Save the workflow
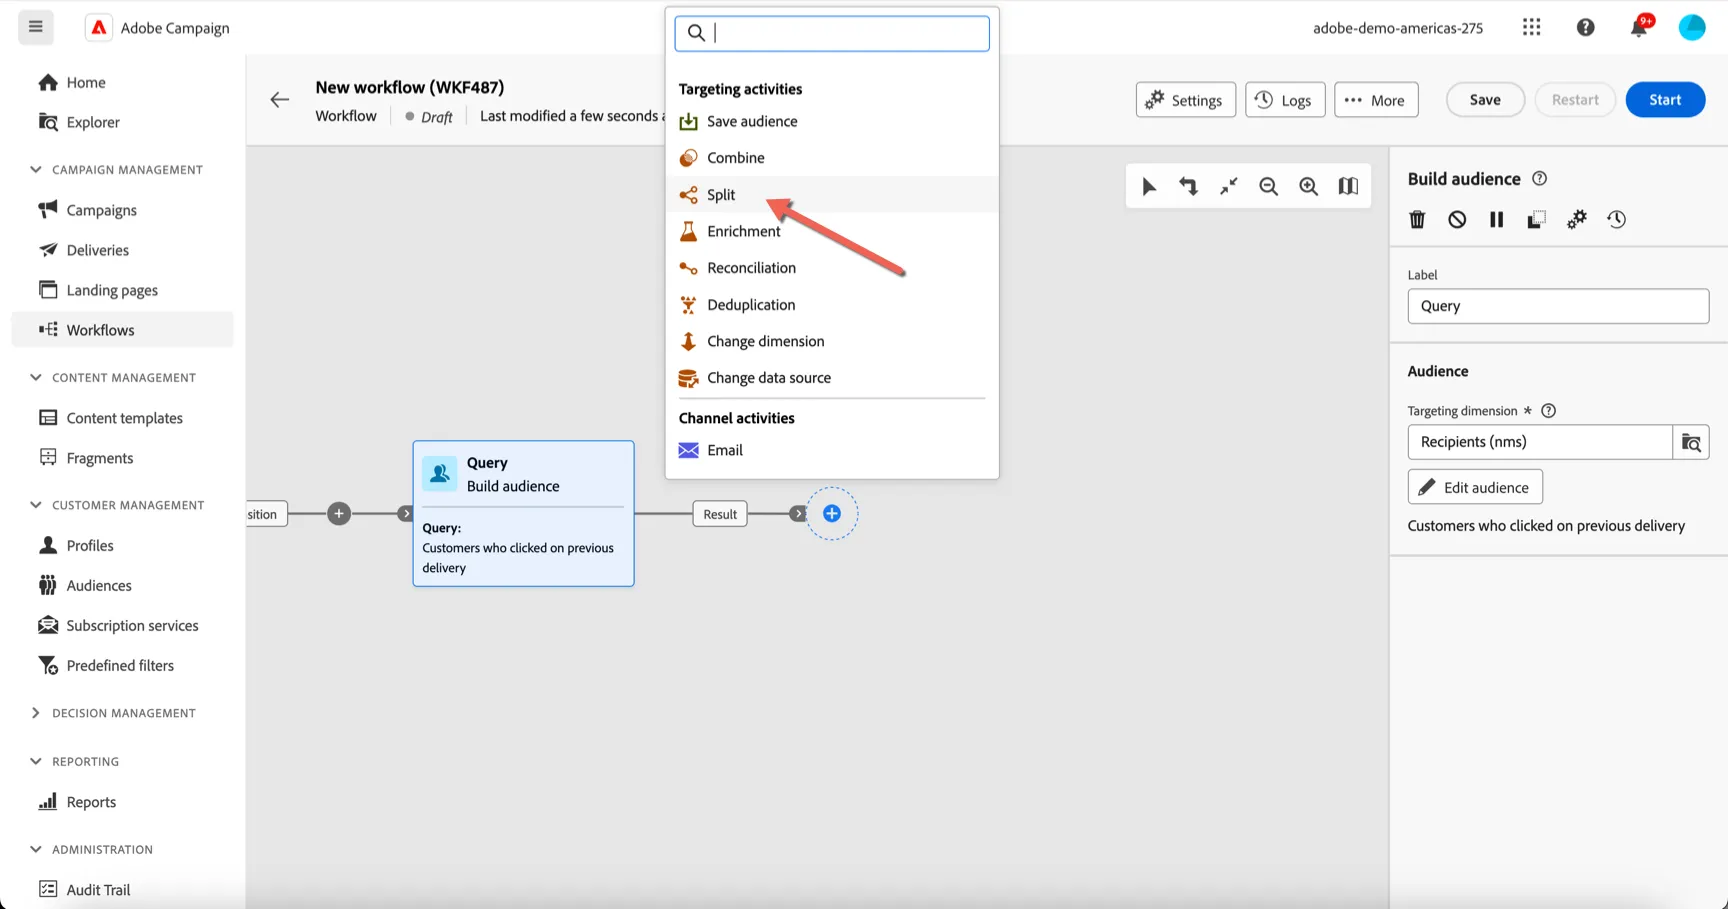 1485,99
